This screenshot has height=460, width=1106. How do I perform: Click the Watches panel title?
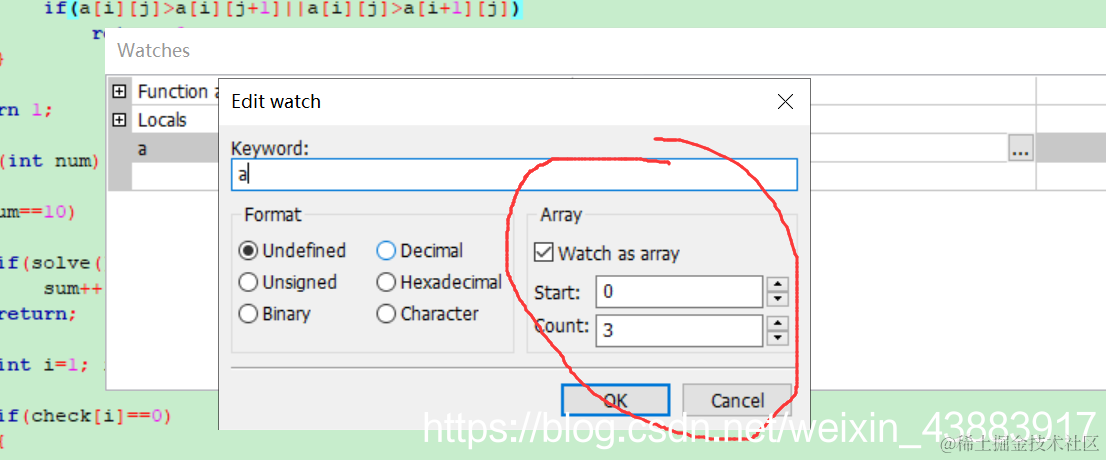pos(153,51)
